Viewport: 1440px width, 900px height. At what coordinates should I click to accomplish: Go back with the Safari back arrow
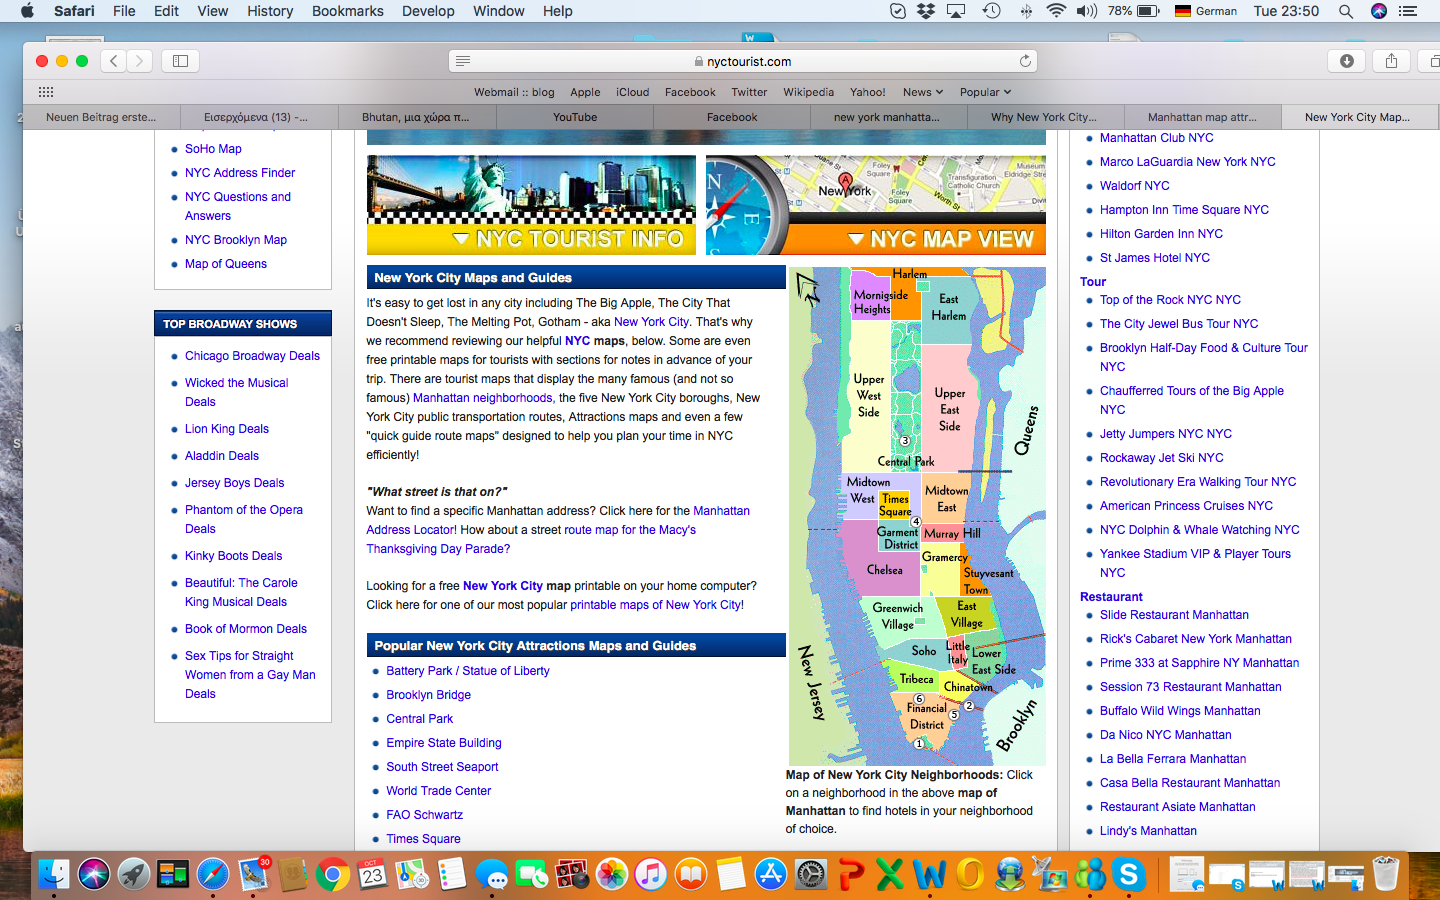click(114, 61)
